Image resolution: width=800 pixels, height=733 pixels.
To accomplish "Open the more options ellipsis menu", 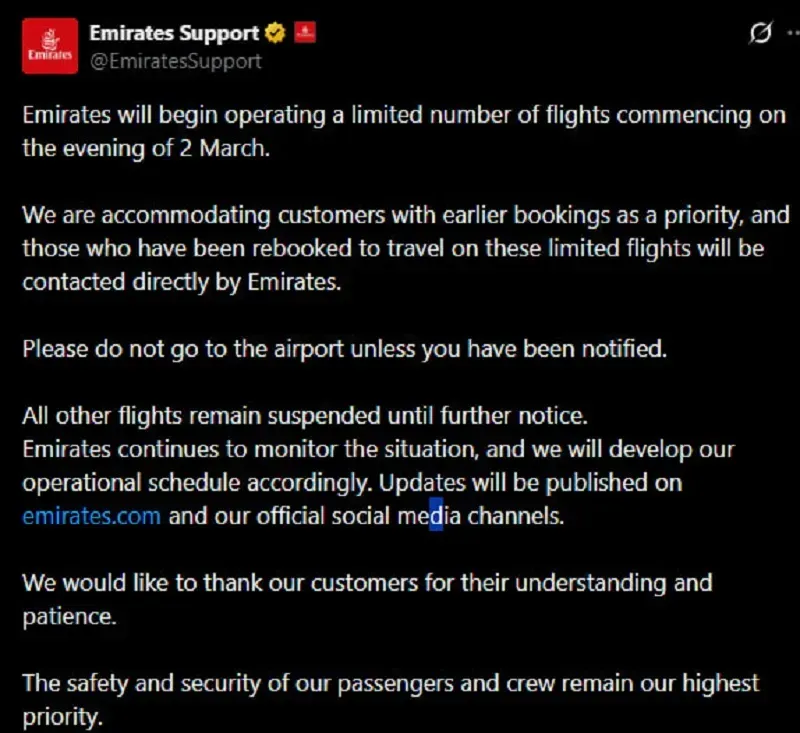I will click(792, 34).
